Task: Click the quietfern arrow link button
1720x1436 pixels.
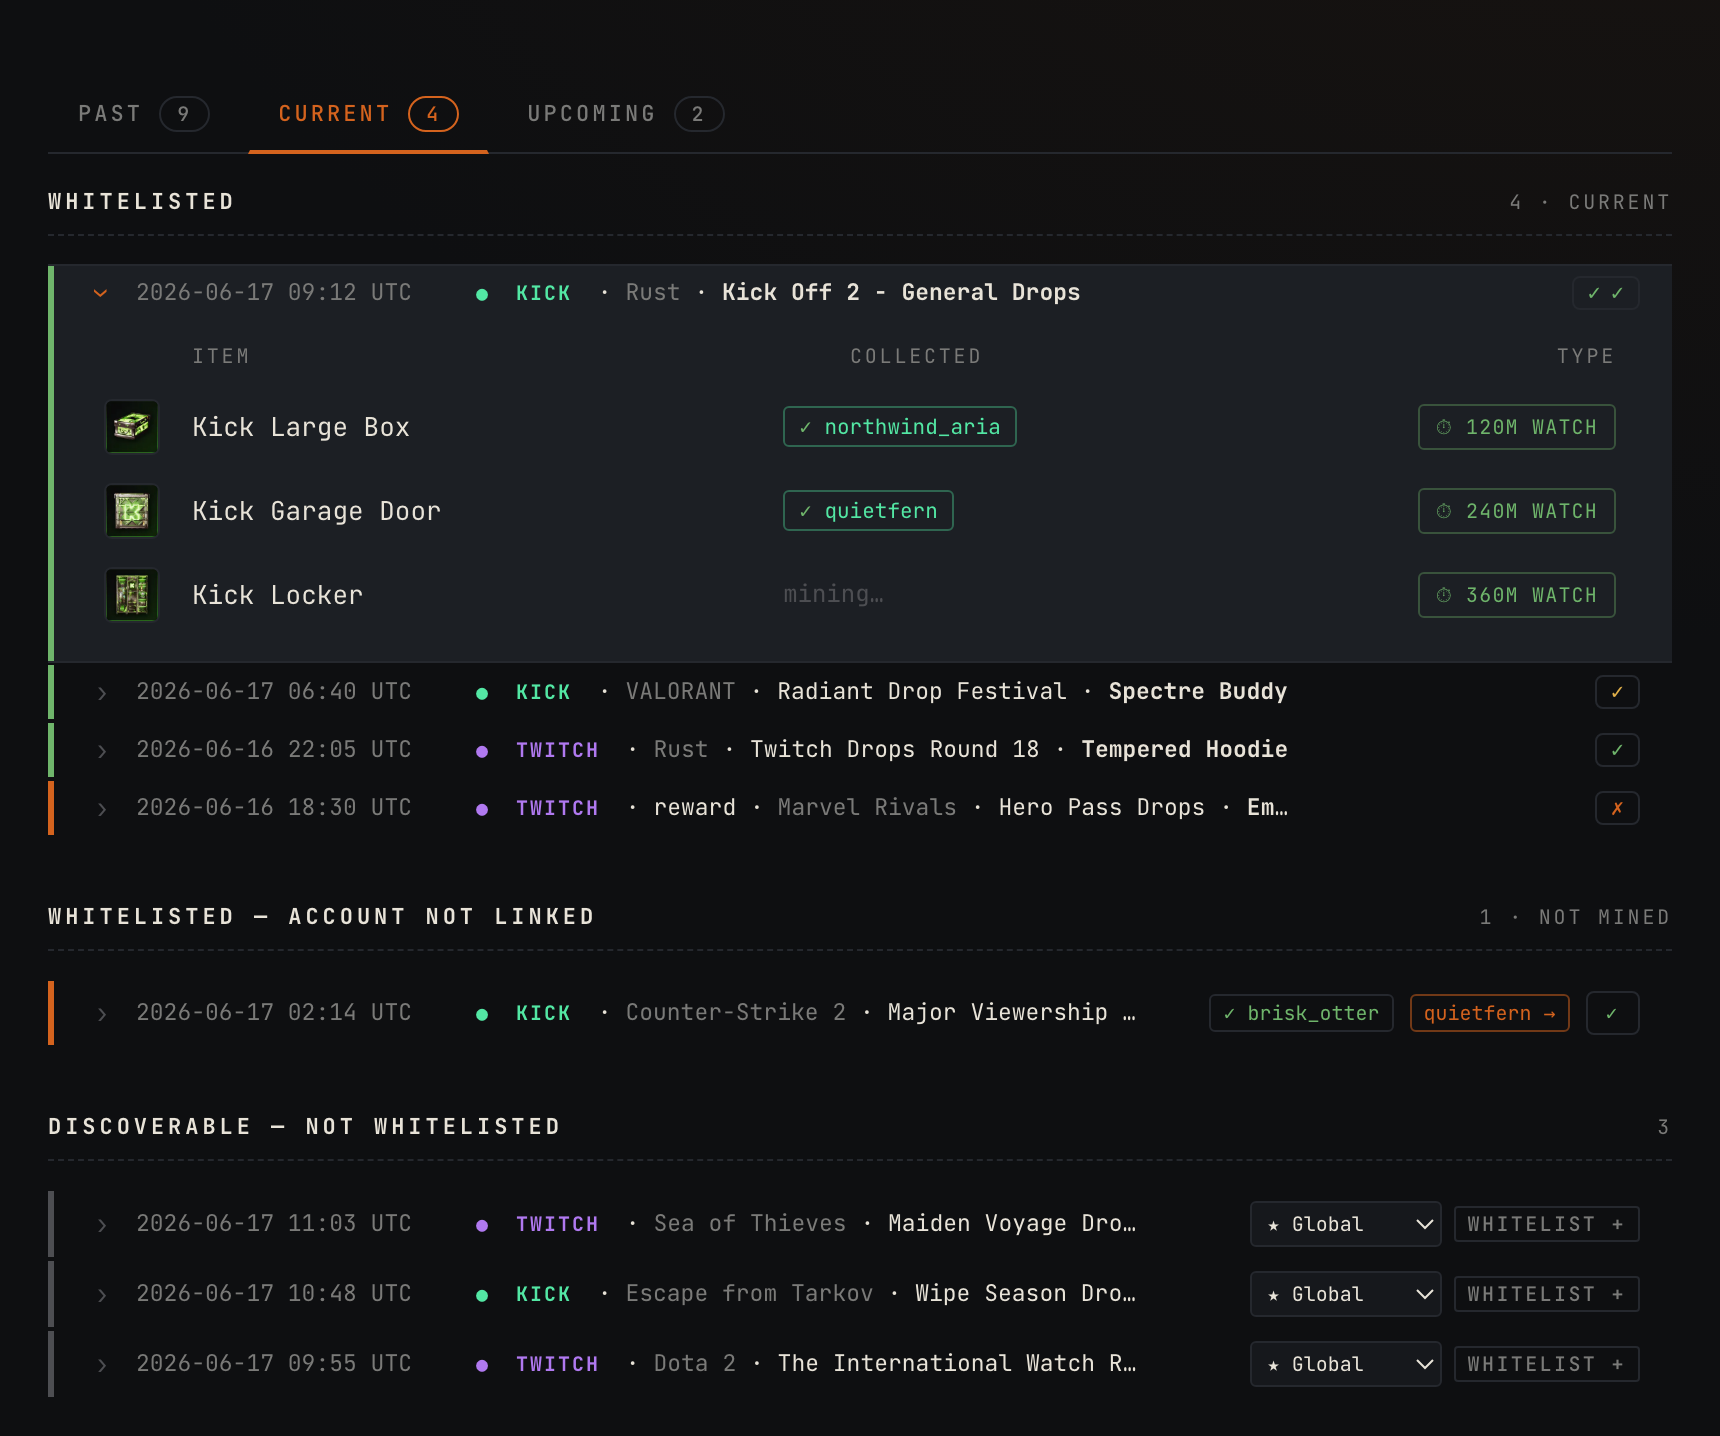Action: pos(1489,1013)
